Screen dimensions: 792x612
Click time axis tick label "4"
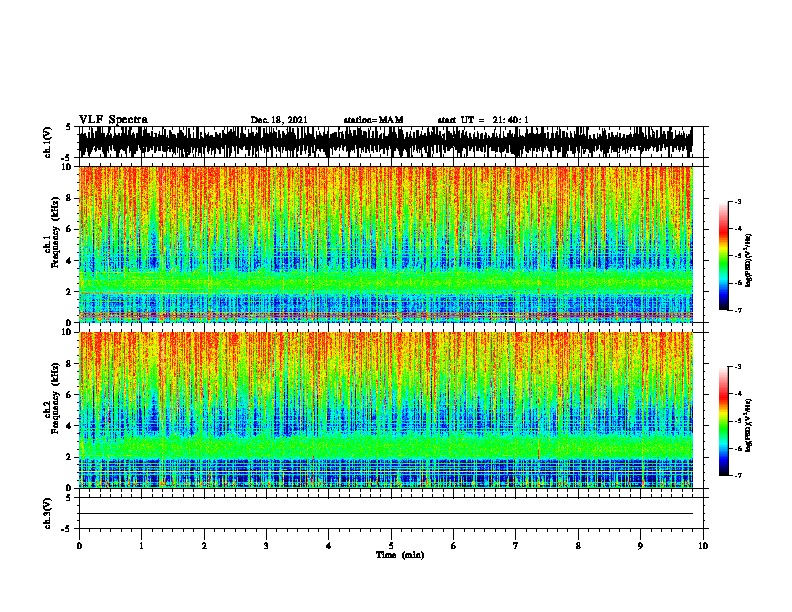328,545
